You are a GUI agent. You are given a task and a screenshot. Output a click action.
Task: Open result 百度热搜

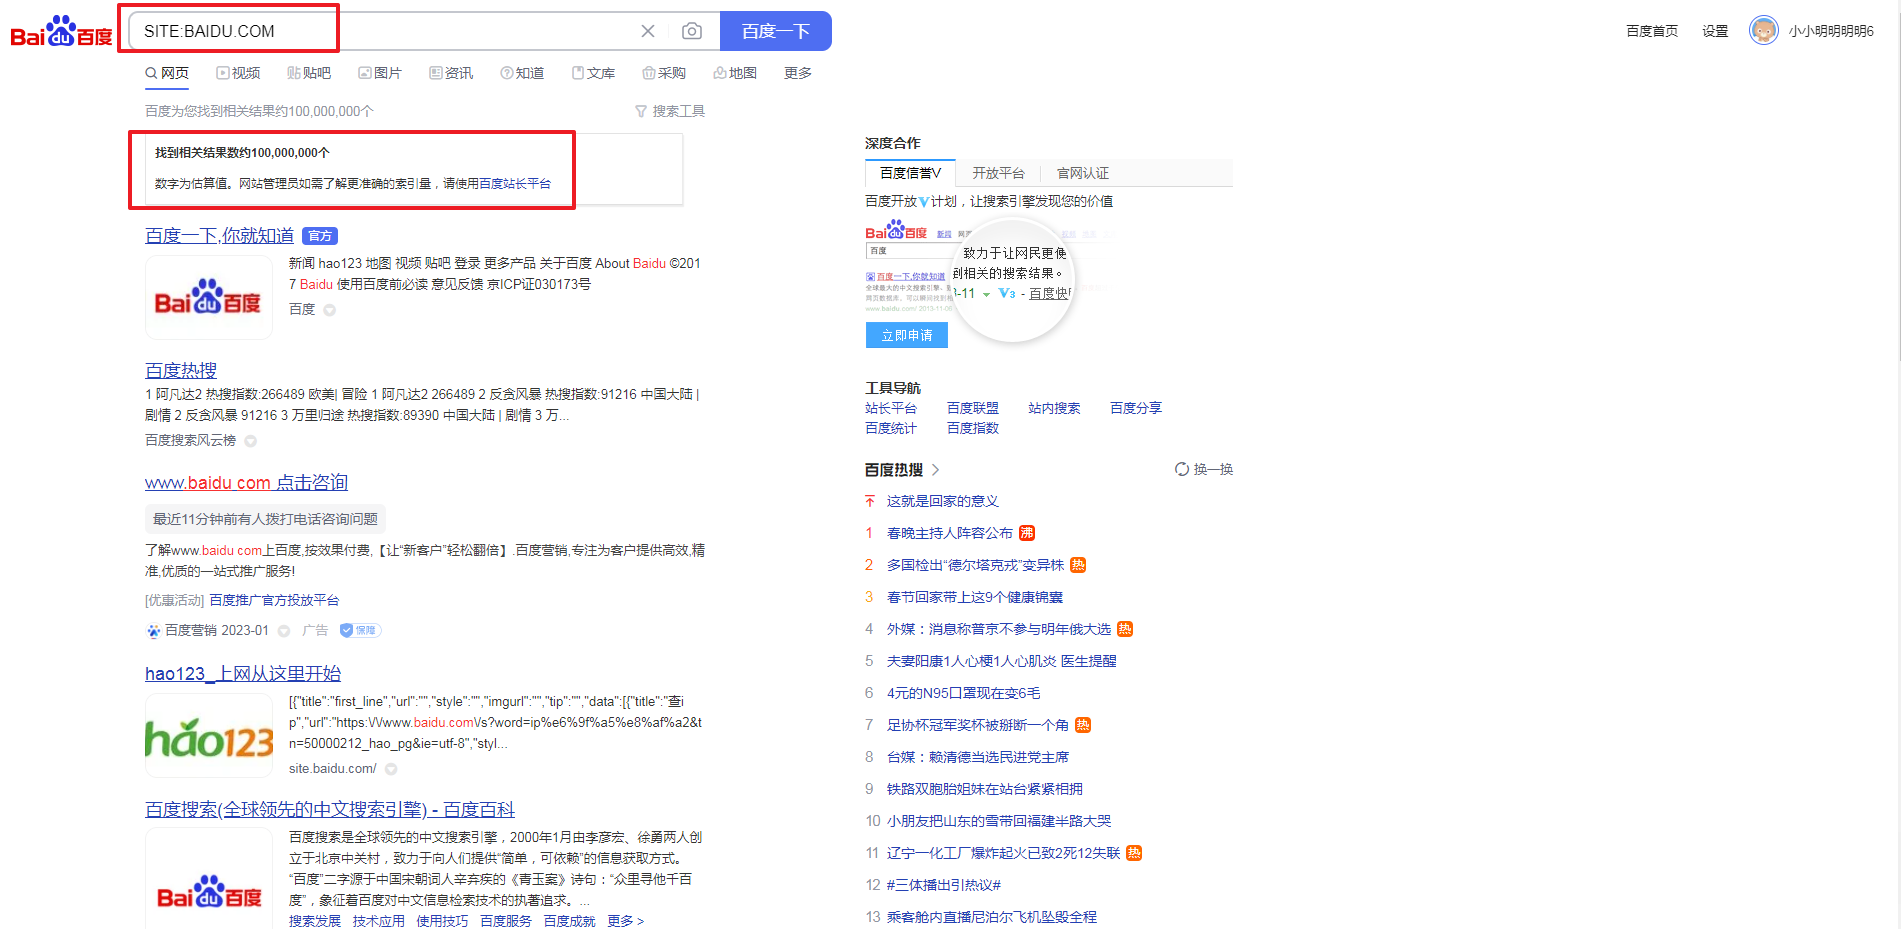(181, 371)
